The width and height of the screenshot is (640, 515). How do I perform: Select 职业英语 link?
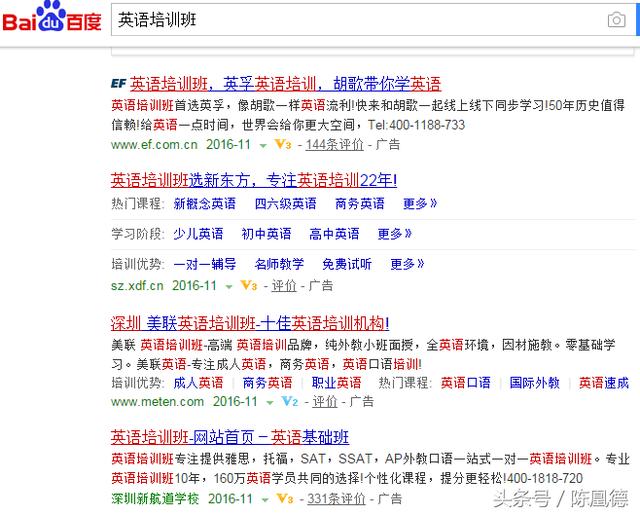(336, 383)
